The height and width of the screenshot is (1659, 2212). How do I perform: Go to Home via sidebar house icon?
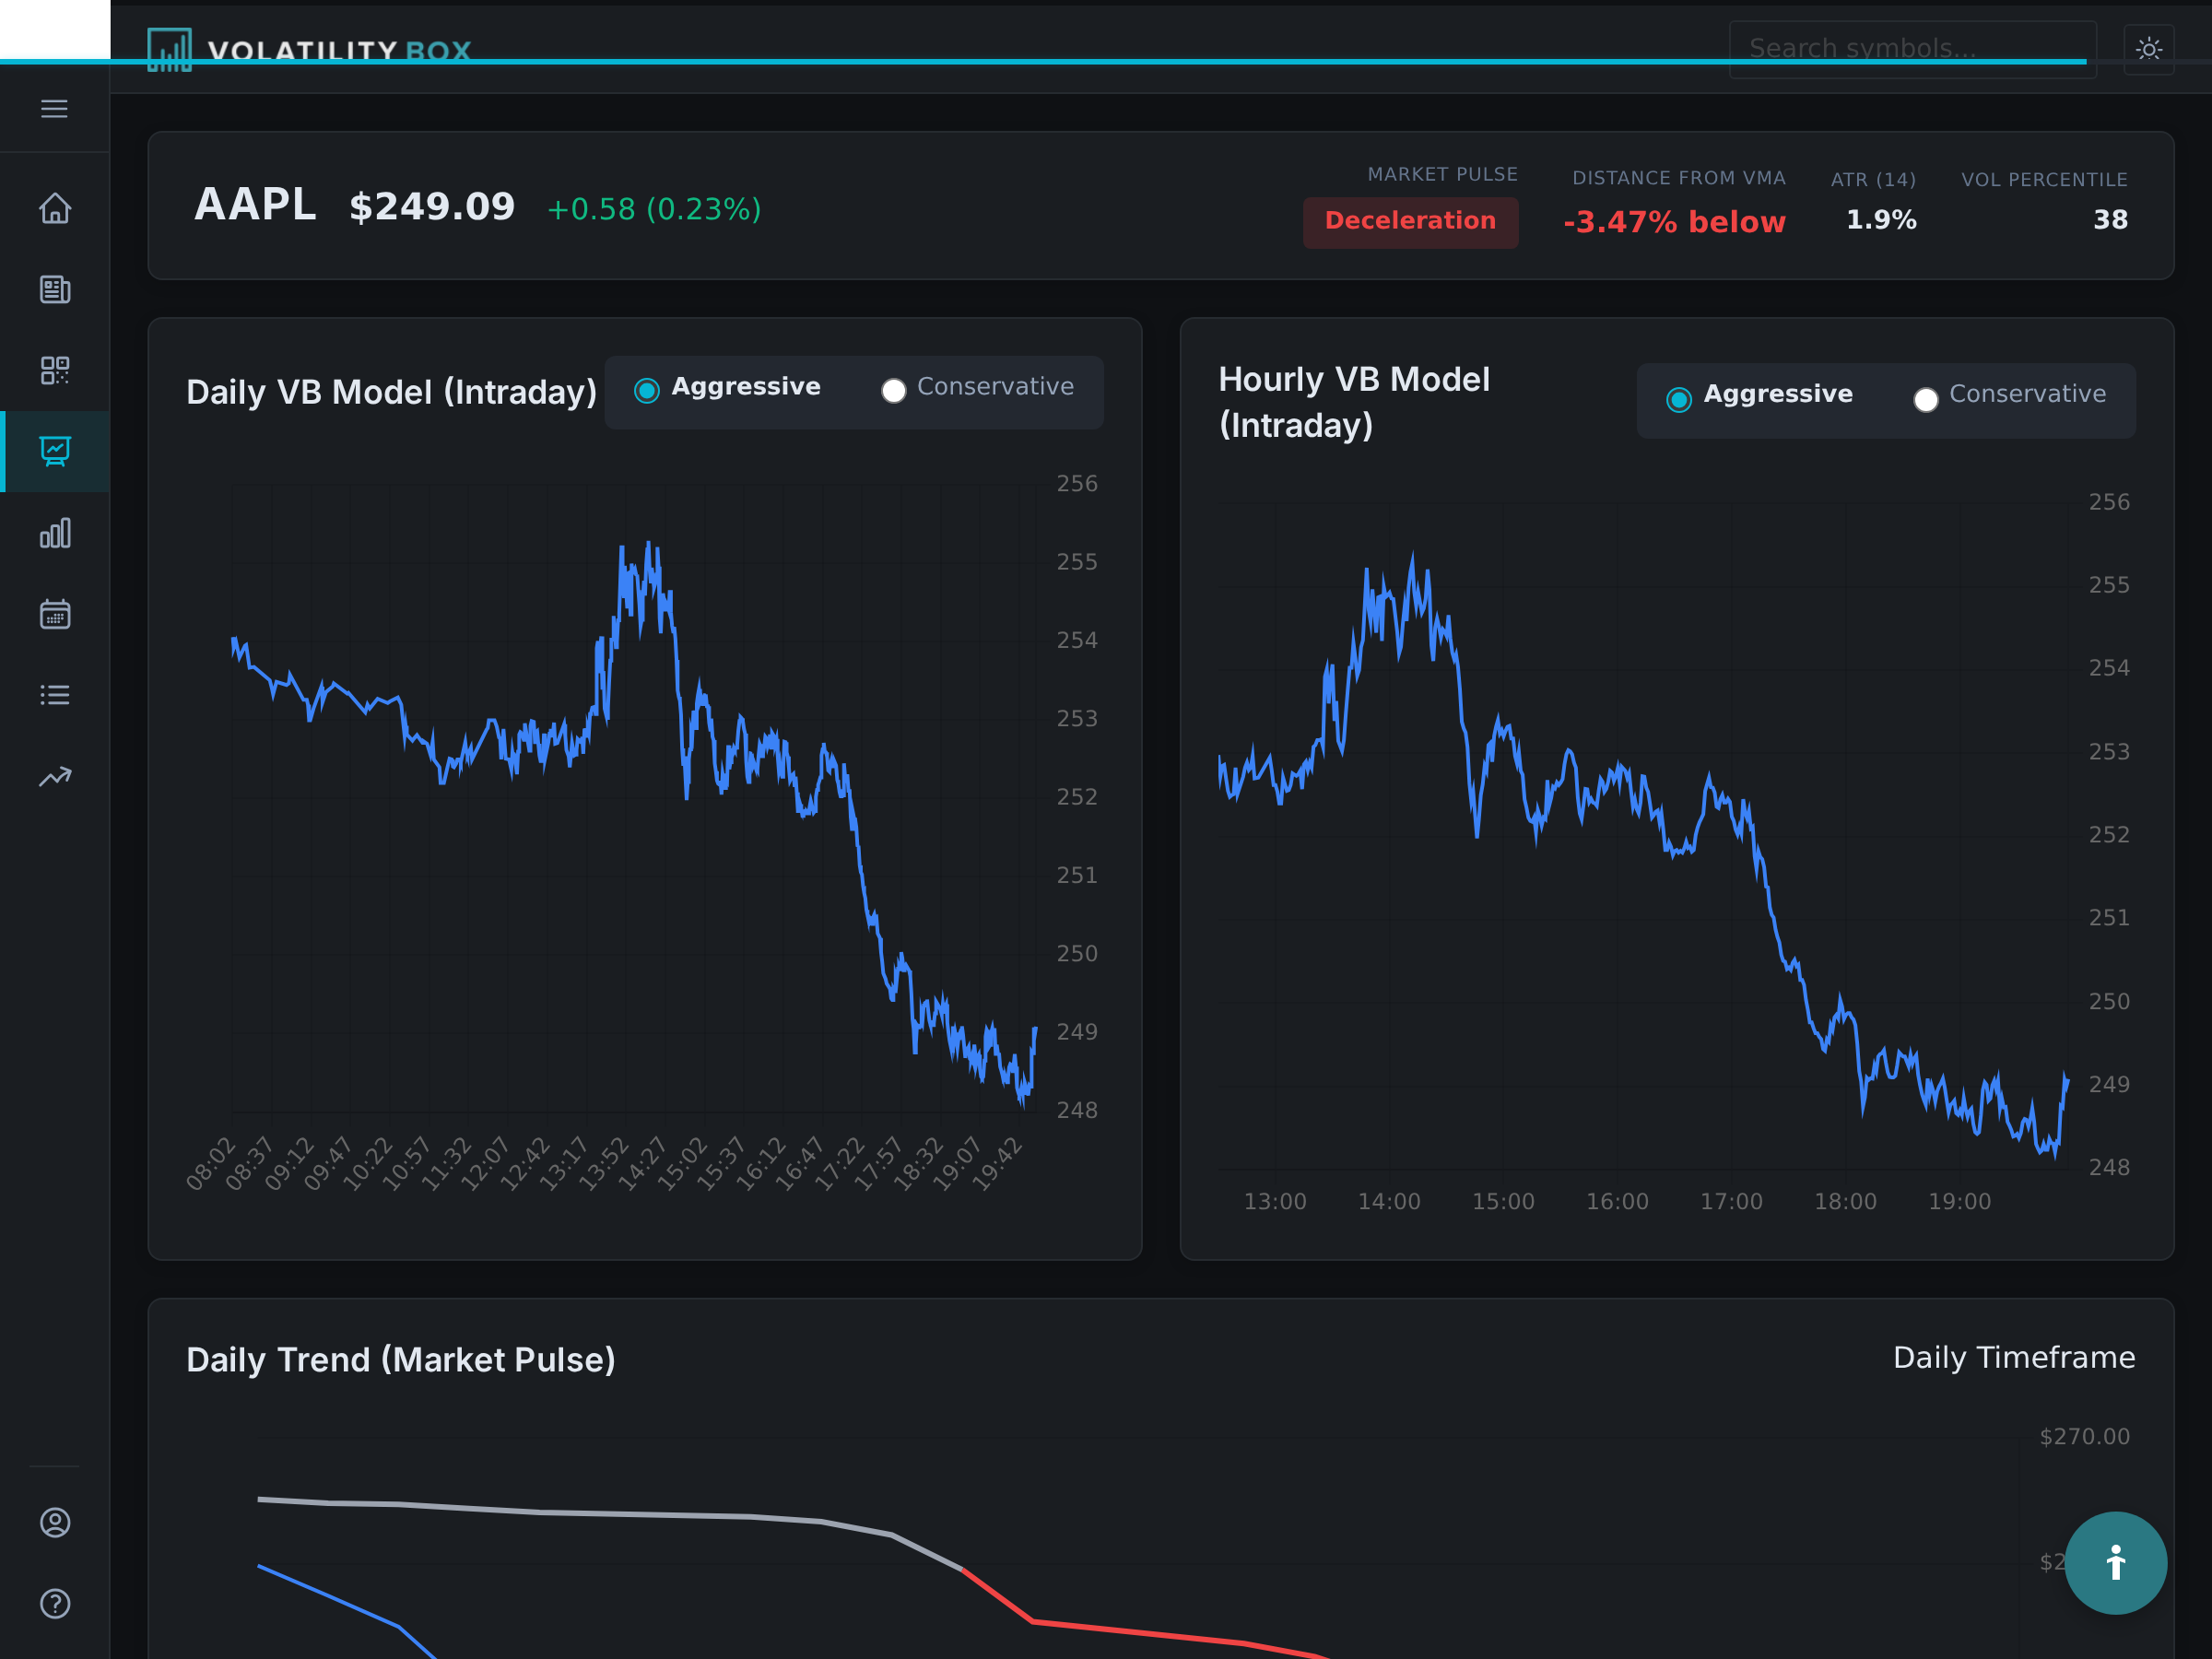click(55, 208)
